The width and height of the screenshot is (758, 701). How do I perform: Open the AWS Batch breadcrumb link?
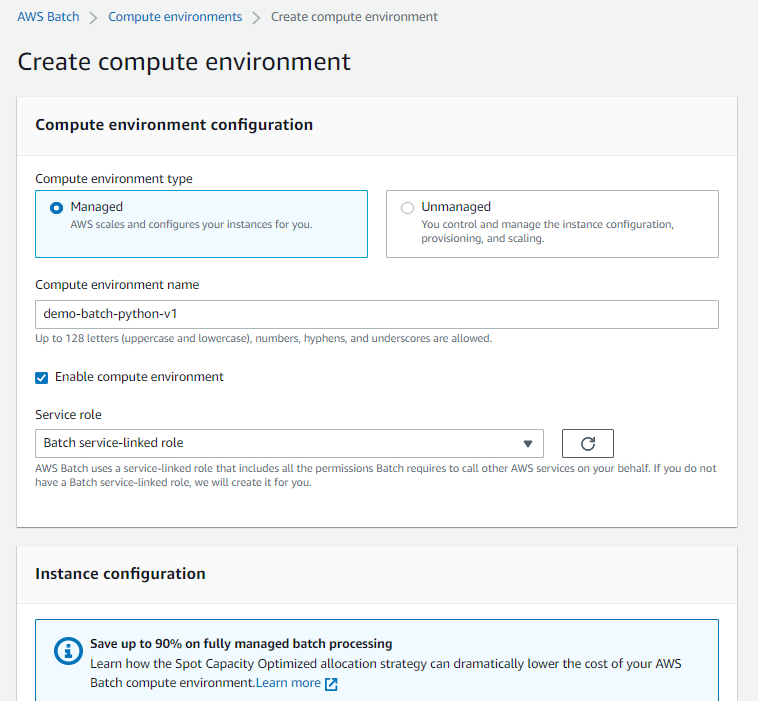(48, 17)
